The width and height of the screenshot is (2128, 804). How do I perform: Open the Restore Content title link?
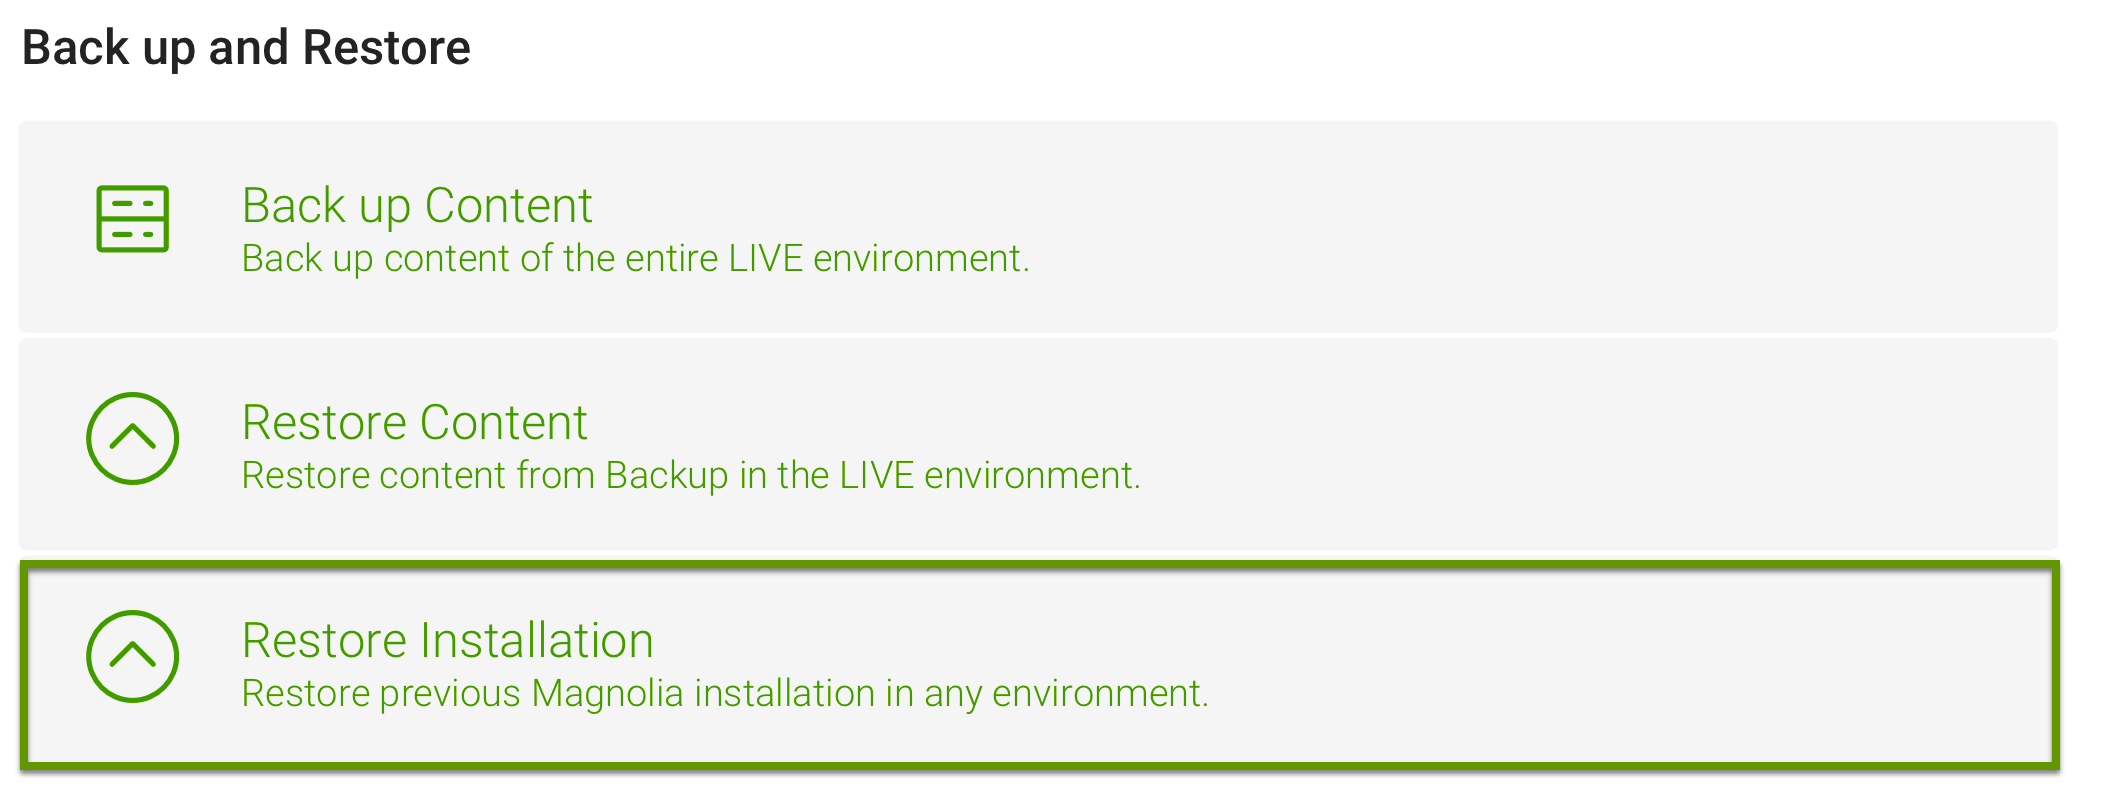(x=415, y=422)
